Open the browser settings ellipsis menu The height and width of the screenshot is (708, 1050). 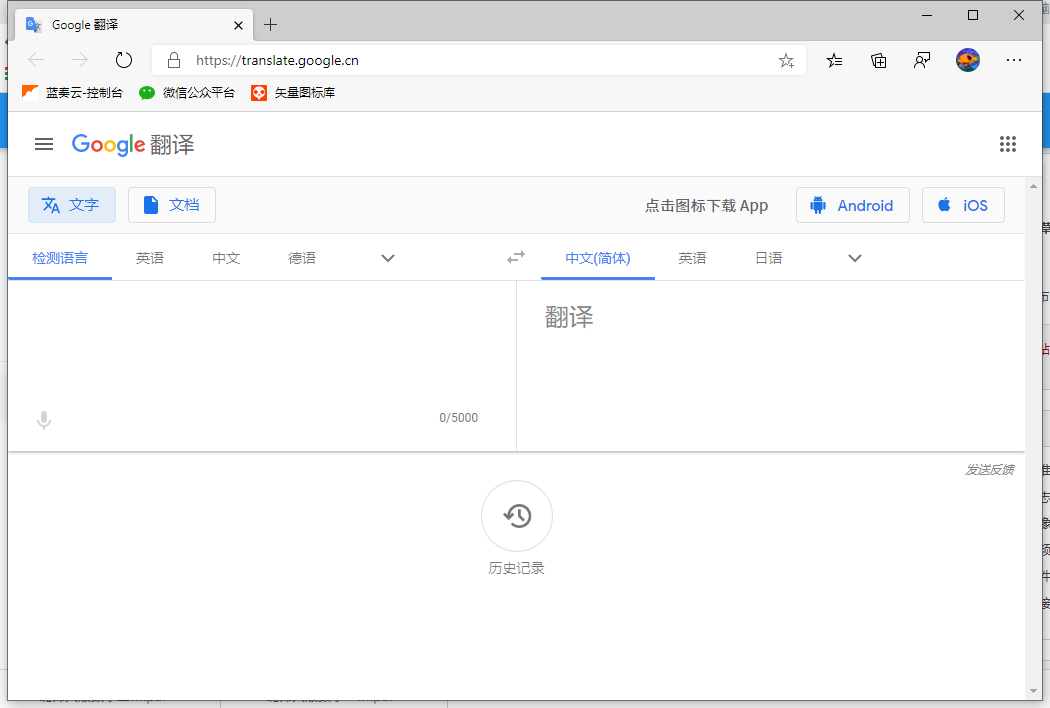point(1014,60)
